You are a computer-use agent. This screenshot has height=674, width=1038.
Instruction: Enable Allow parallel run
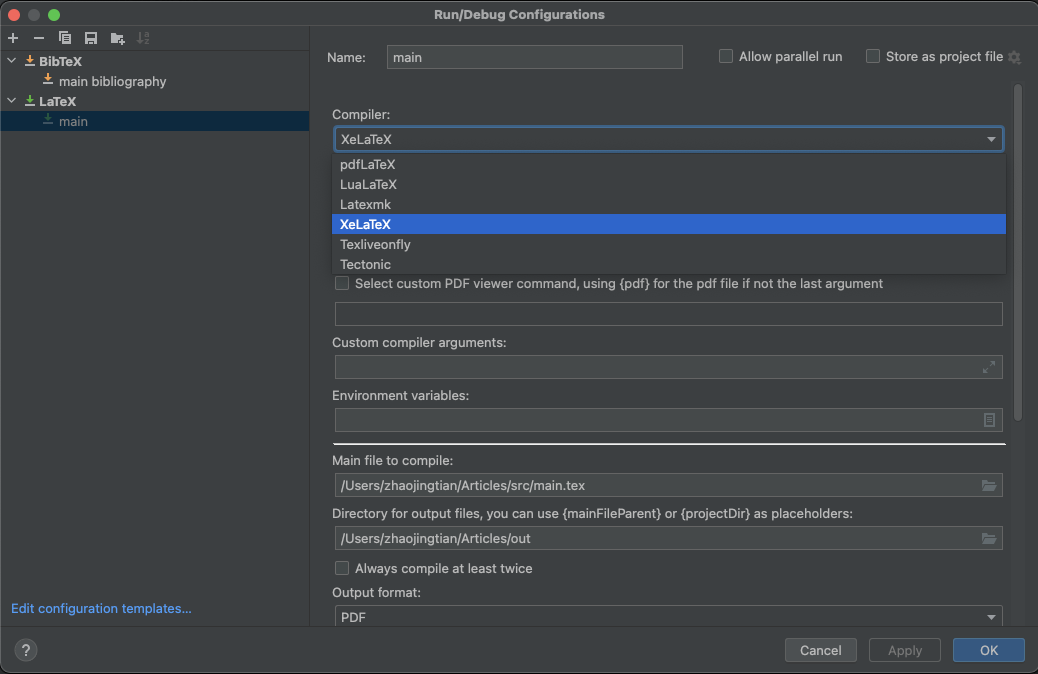726,56
